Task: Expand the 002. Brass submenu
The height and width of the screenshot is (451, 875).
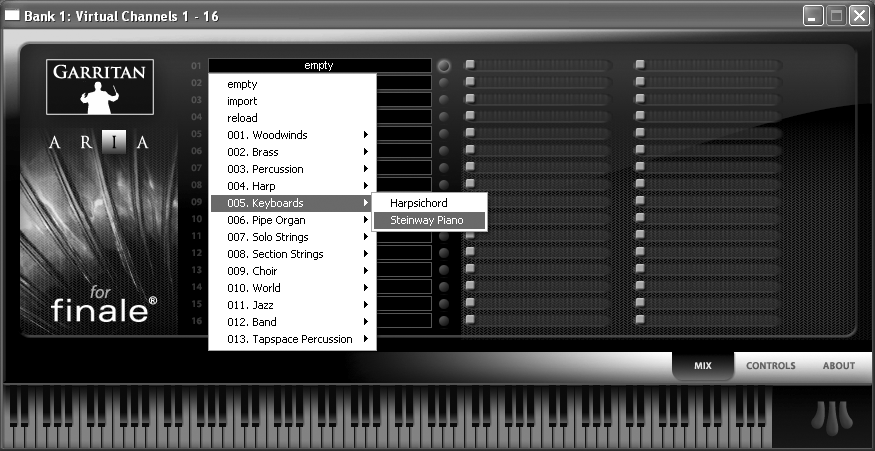Action: click(x=292, y=152)
